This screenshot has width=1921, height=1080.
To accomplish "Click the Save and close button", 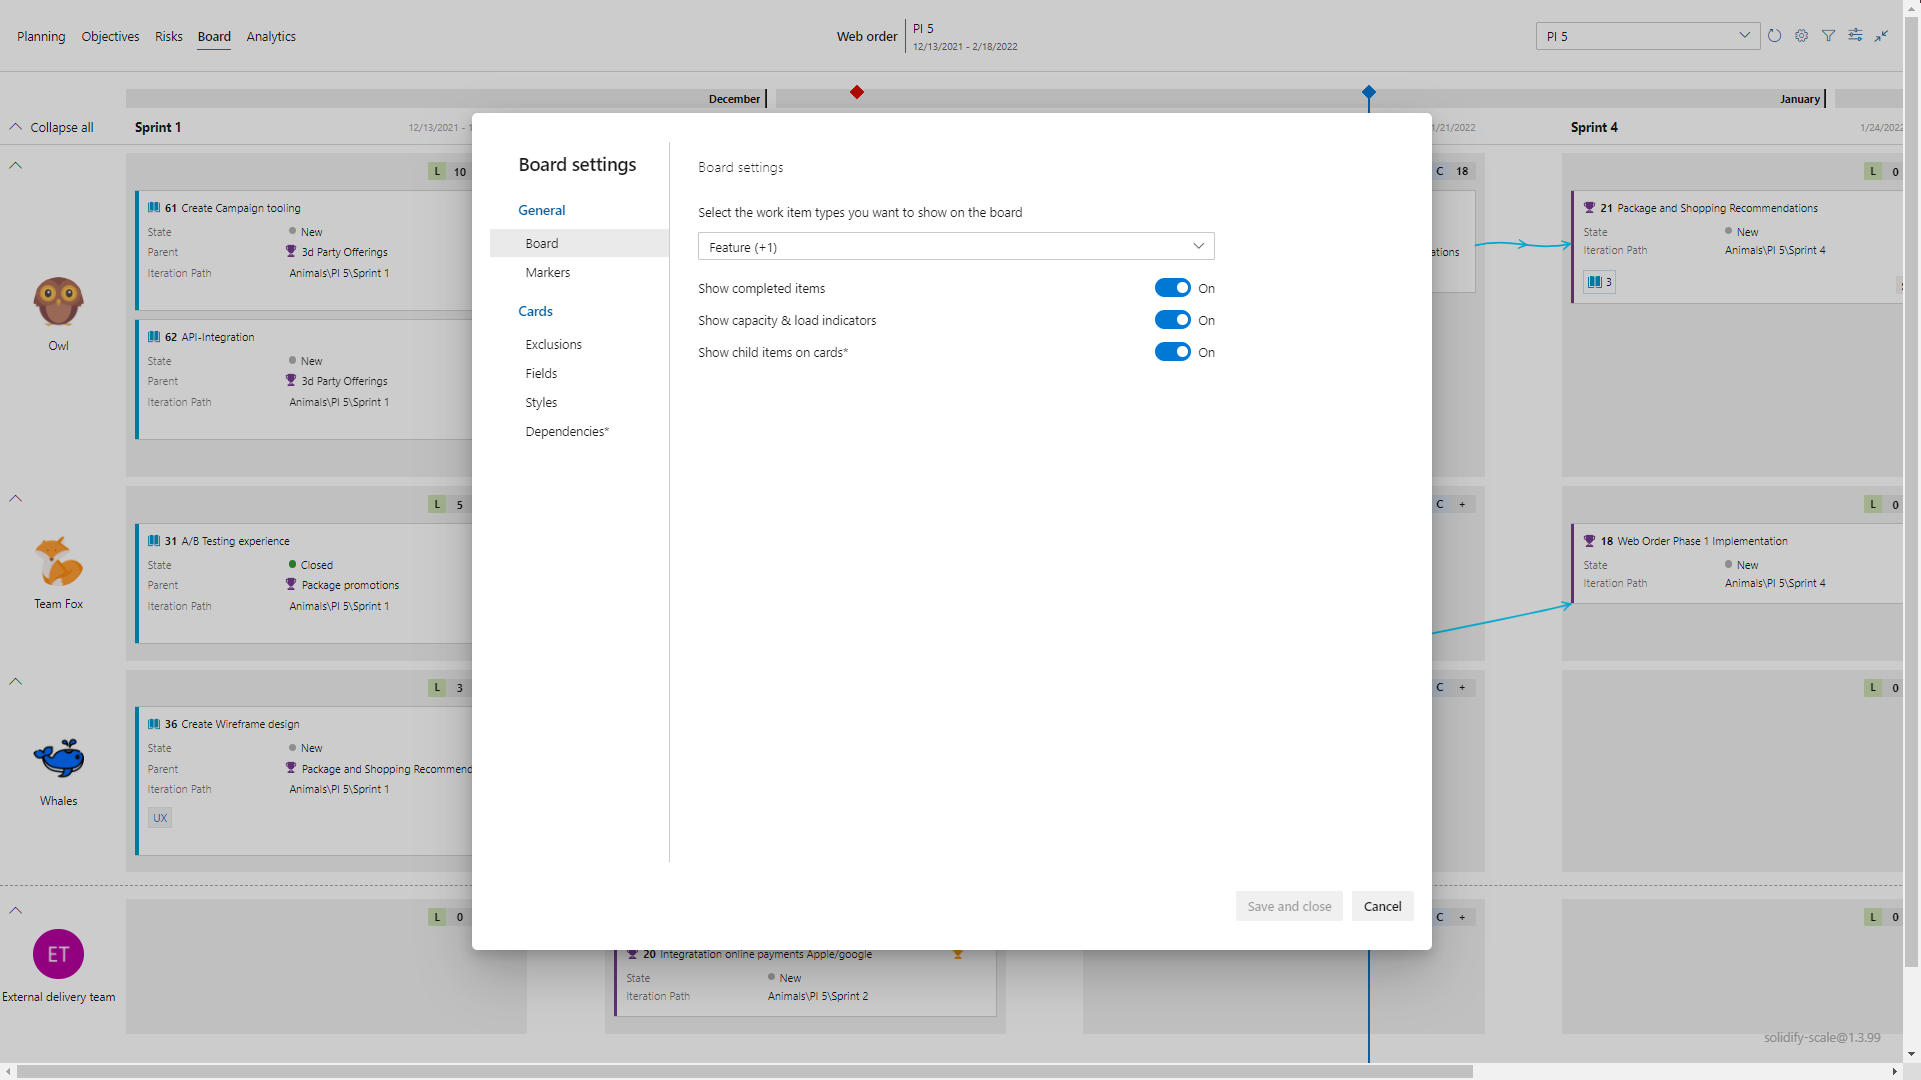I will [1288, 906].
